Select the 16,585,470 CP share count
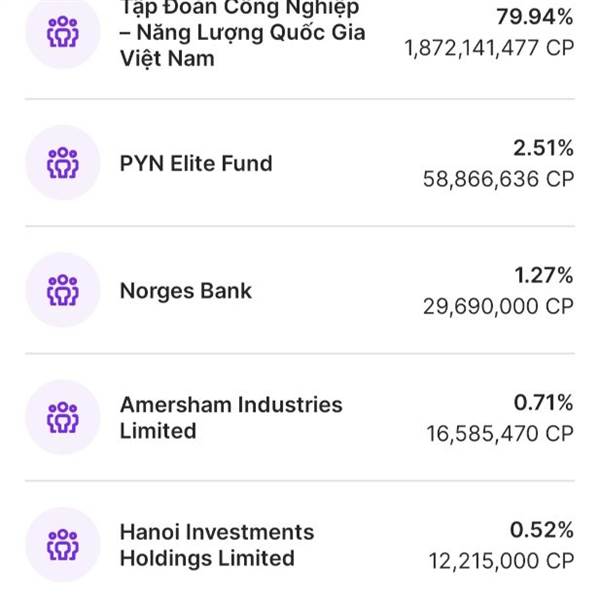The height and width of the screenshot is (600, 600). tap(500, 434)
